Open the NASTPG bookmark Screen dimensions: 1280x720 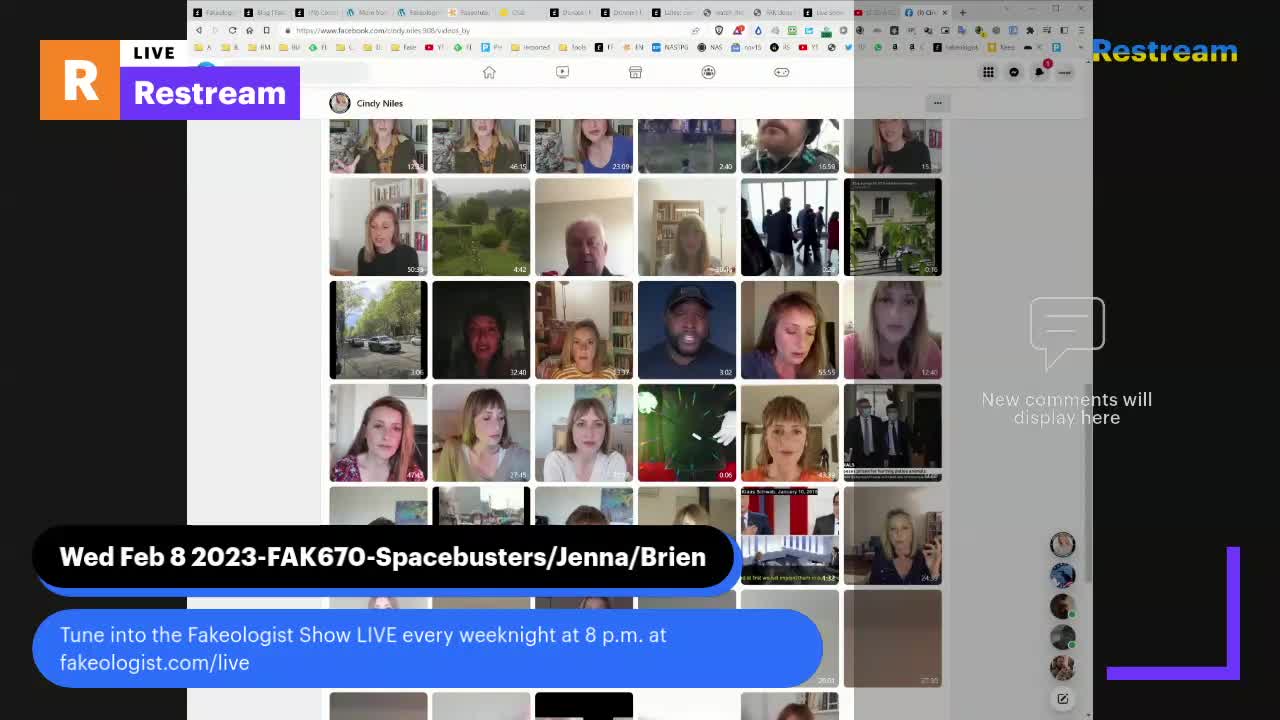672,47
